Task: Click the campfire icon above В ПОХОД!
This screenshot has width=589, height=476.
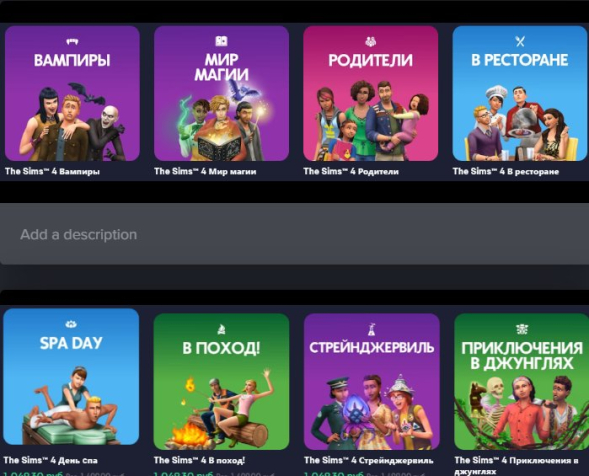Action: [221, 329]
